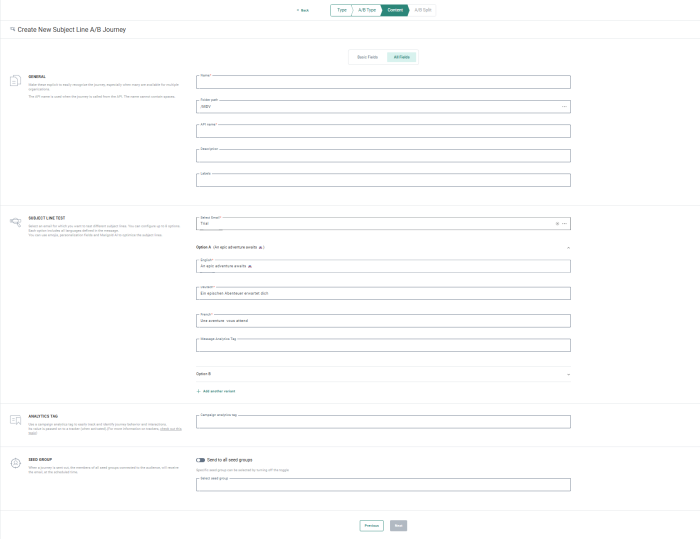700x539 pixels.
Task: Go to the A/B Type wizard step
Action: (367, 10)
